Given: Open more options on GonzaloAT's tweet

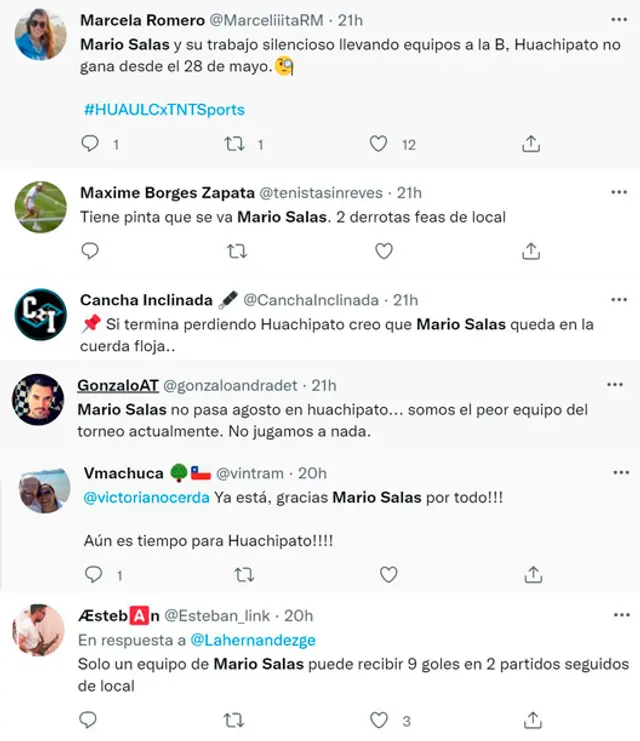Looking at the screenshot, I should pyautogui.click(x=617, y=385).
